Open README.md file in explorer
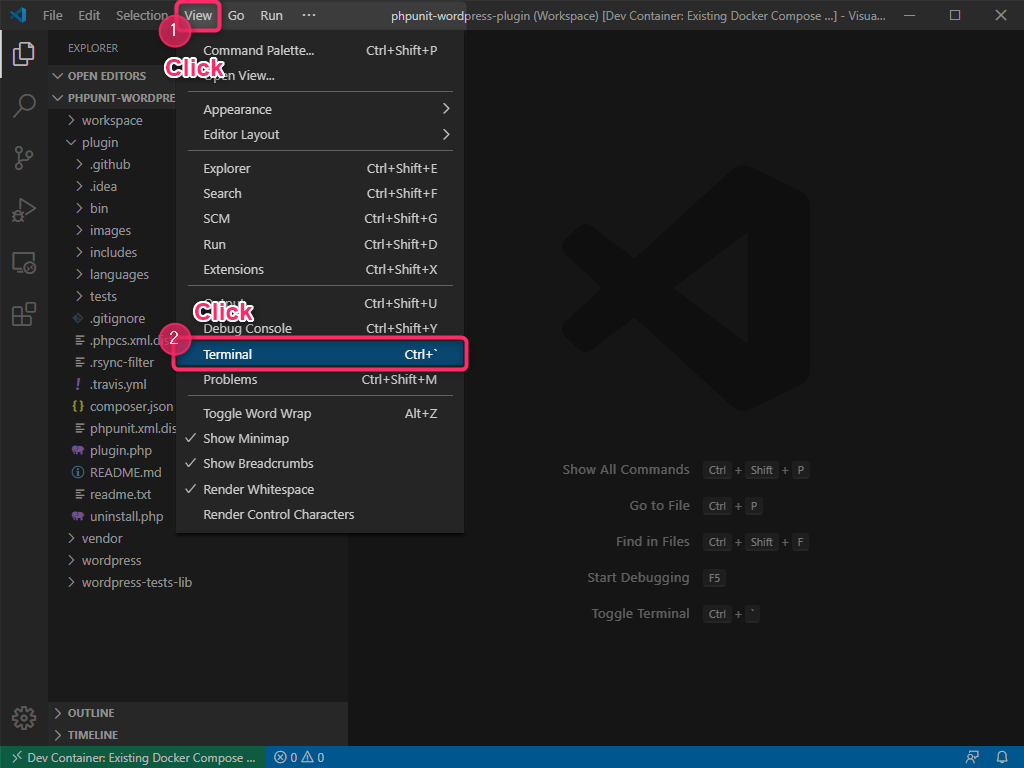The image size is (1024, 768). (x=125, y=472)
